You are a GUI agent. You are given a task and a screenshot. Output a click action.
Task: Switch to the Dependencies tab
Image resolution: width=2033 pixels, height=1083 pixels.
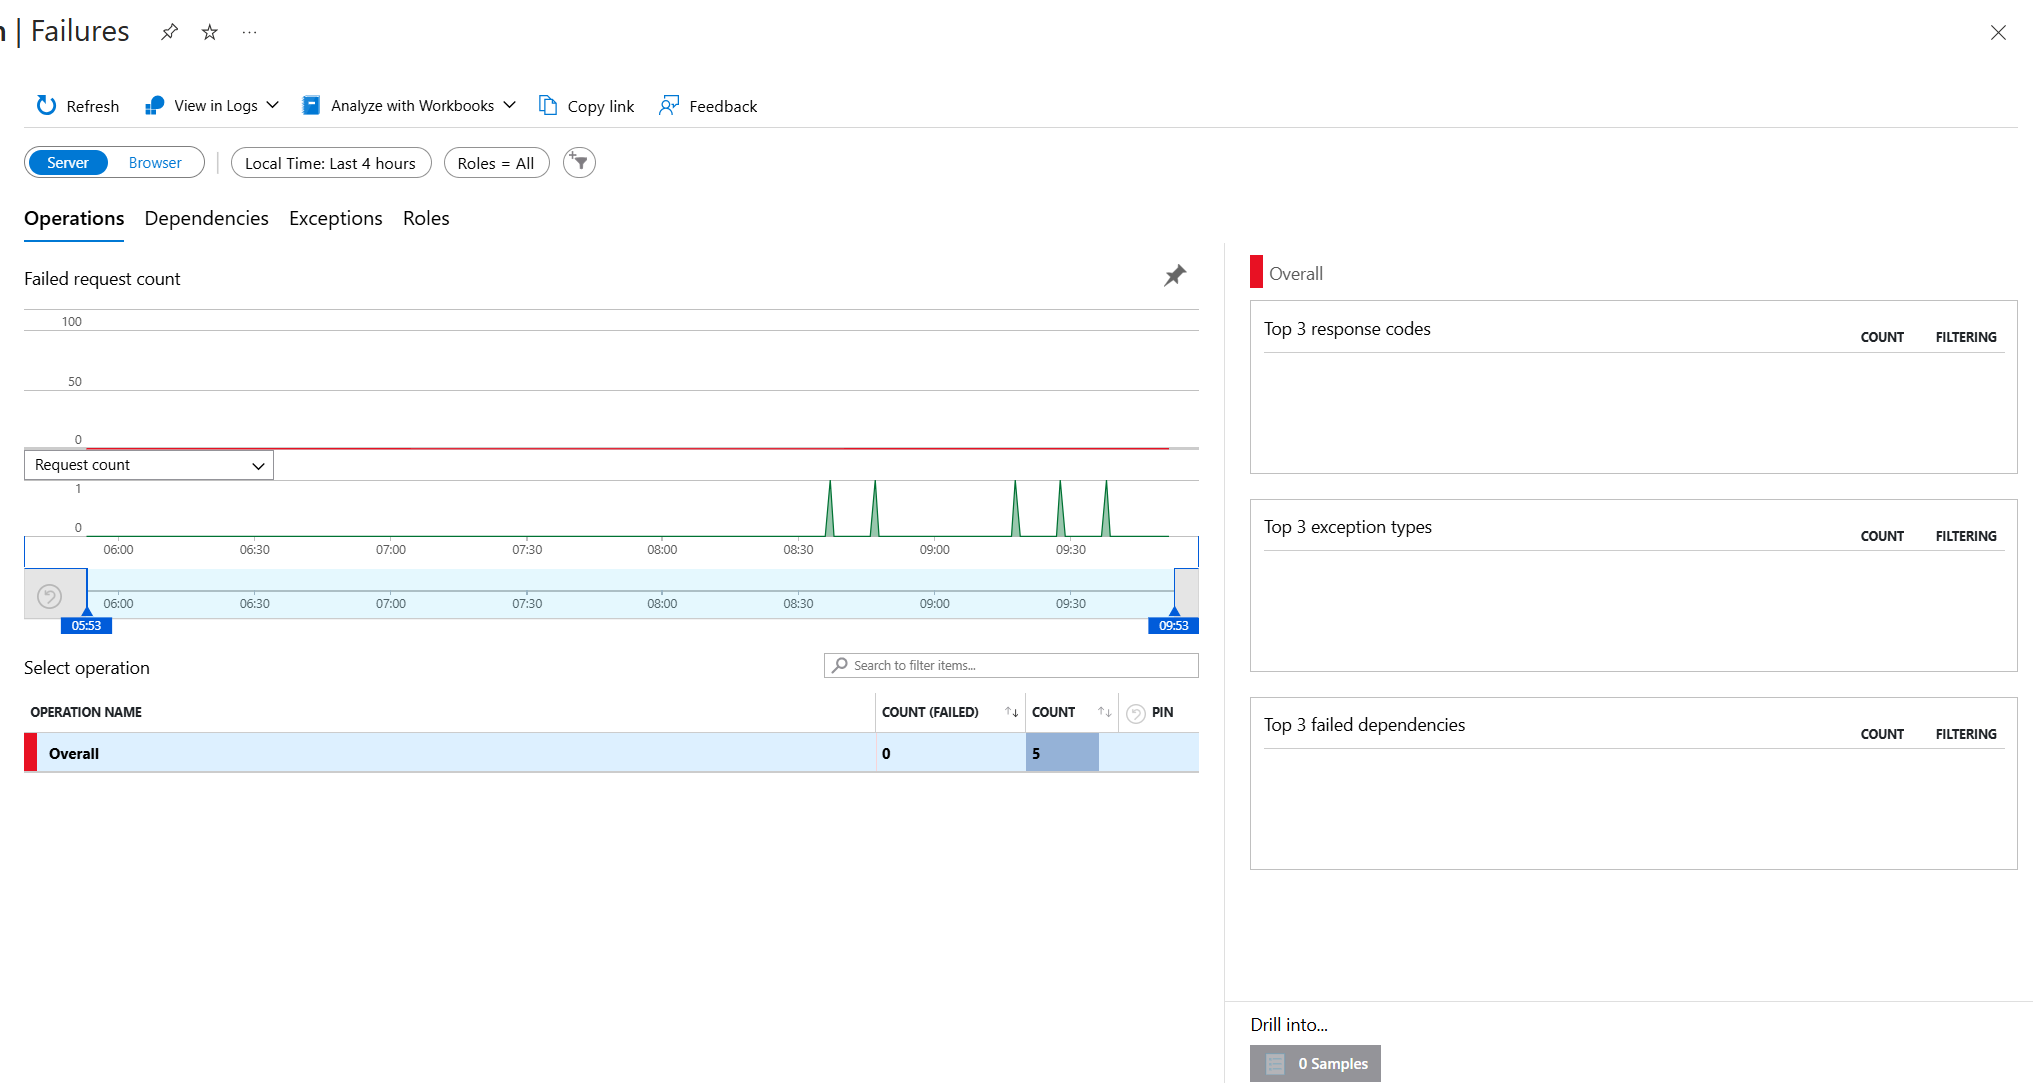(206, 218)
